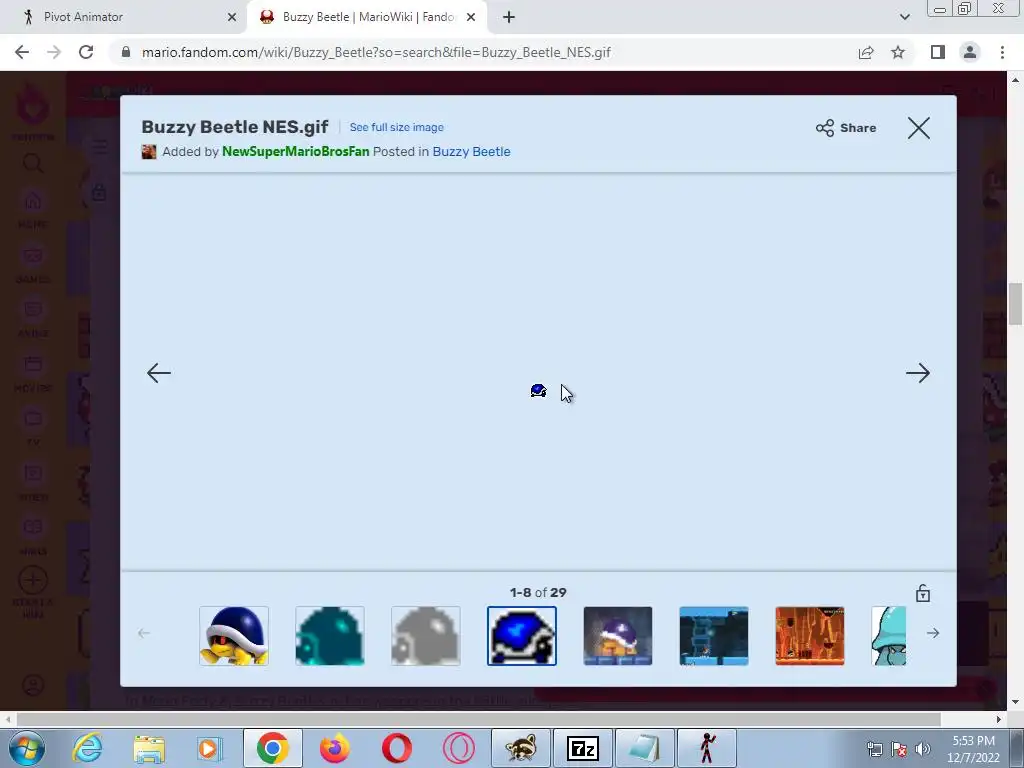Select the orange lava level thumbnail
This screenshot has height=768, width=1024.
(810, 635)
